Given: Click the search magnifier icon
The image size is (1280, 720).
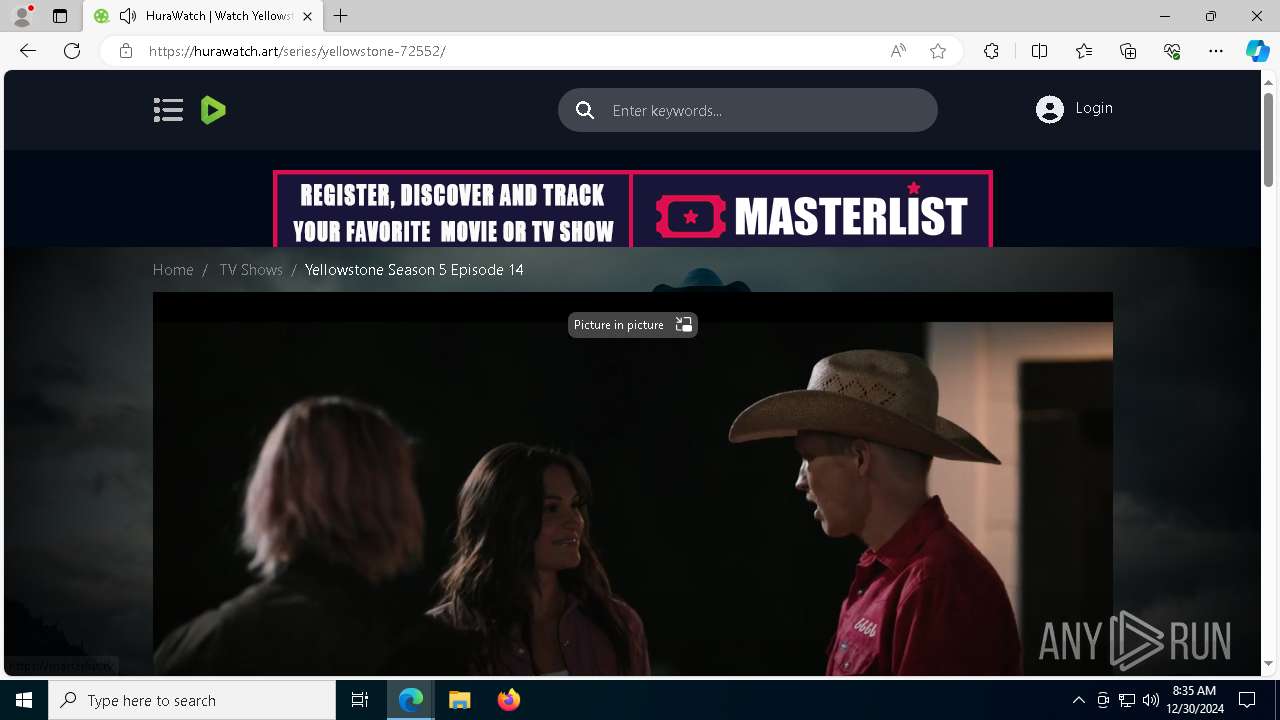Looking at the screenshot, I should pyautogui.click(x=585, y=110).
